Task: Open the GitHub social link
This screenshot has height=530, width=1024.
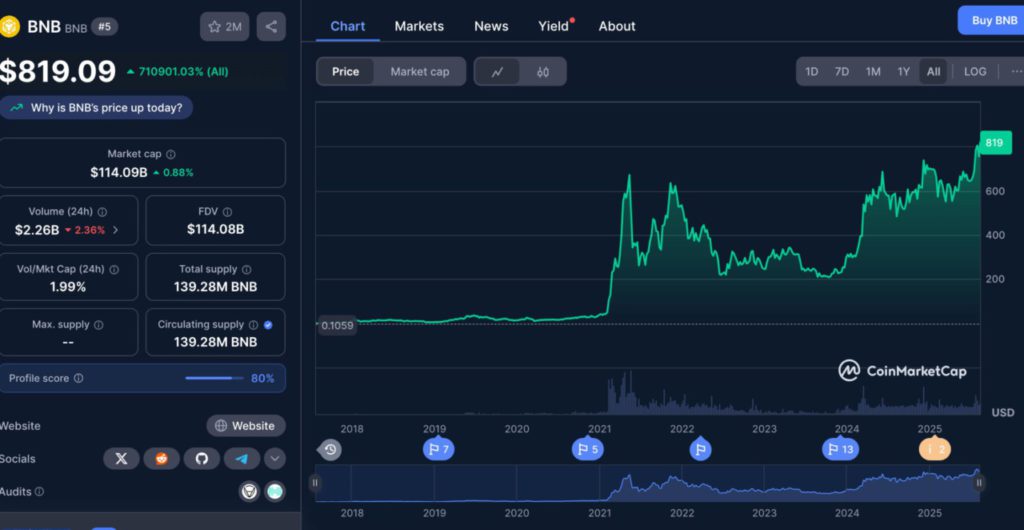Action: coord(201,458)
